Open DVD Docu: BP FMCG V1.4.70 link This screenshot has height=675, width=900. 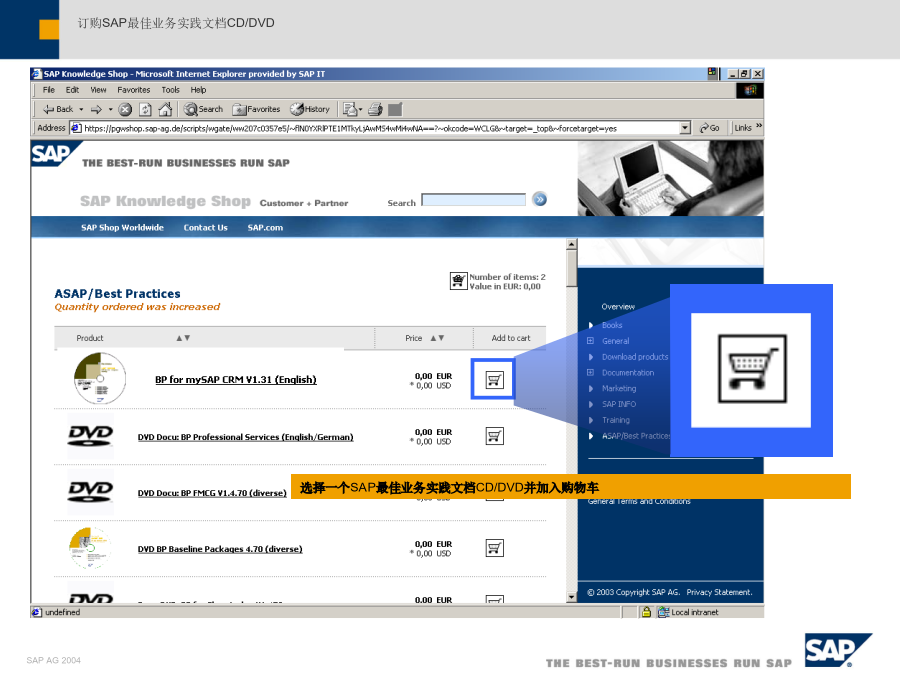(x=212, y=493)
